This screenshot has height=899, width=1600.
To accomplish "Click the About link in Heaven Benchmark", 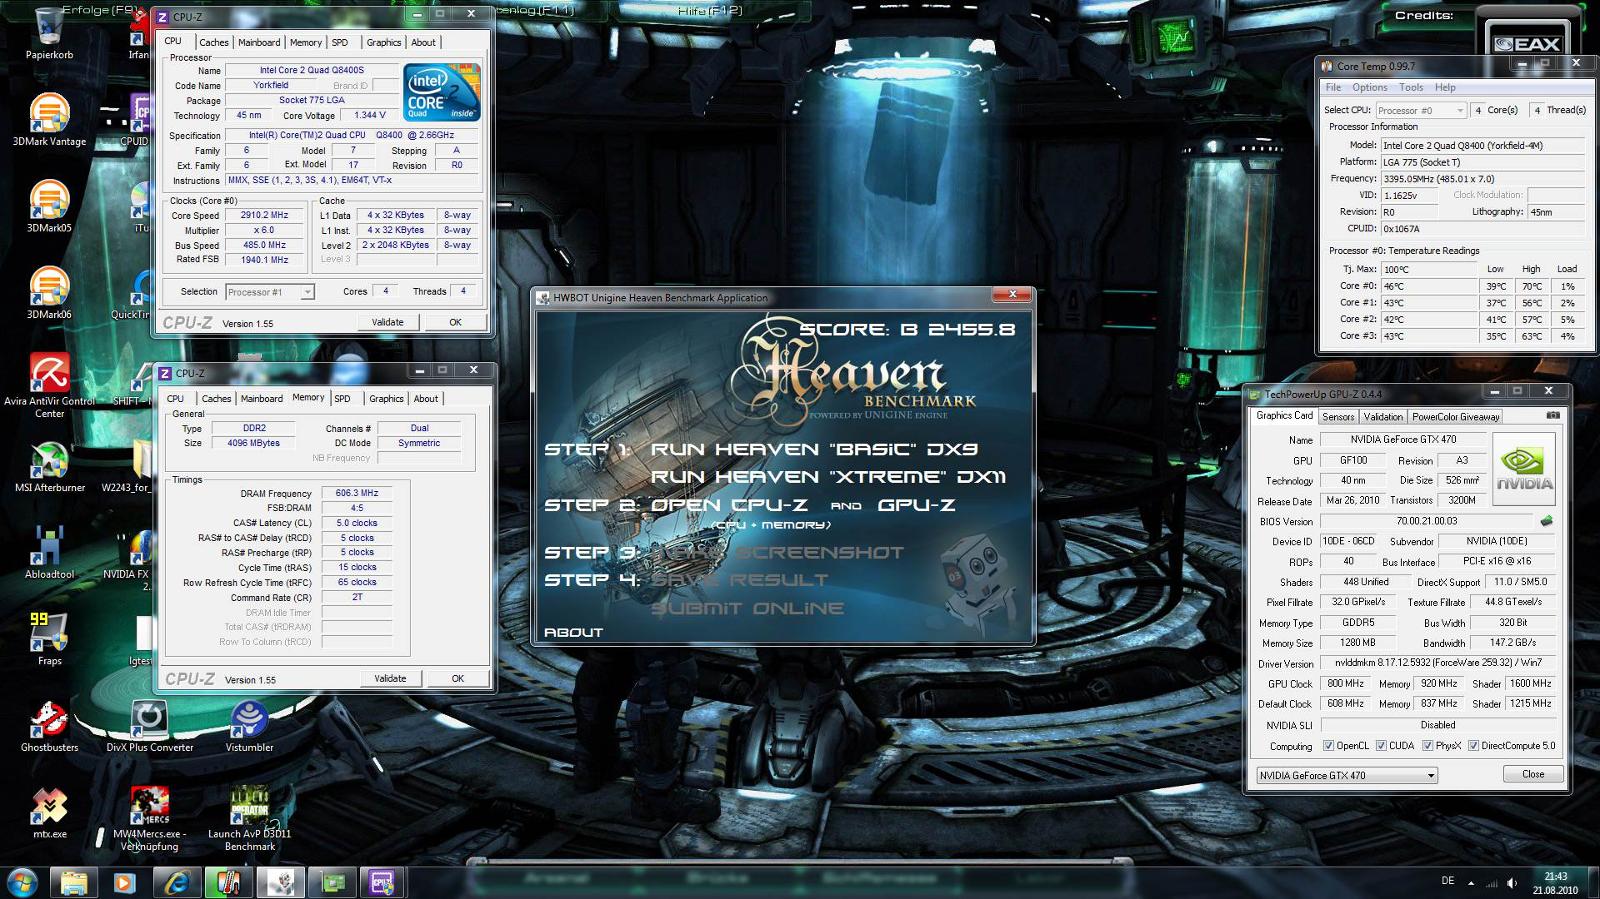I will pyautogui.click(x=573, y=633).
